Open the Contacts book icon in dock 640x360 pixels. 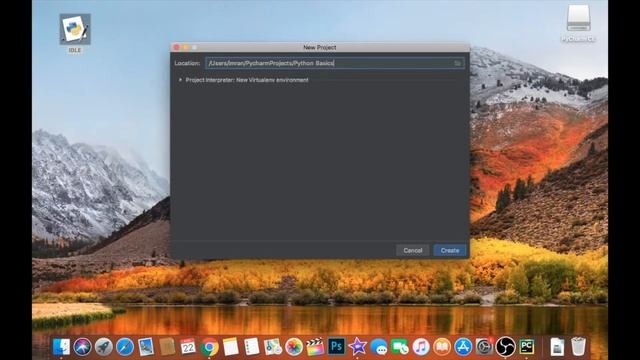tap(167, 347)
